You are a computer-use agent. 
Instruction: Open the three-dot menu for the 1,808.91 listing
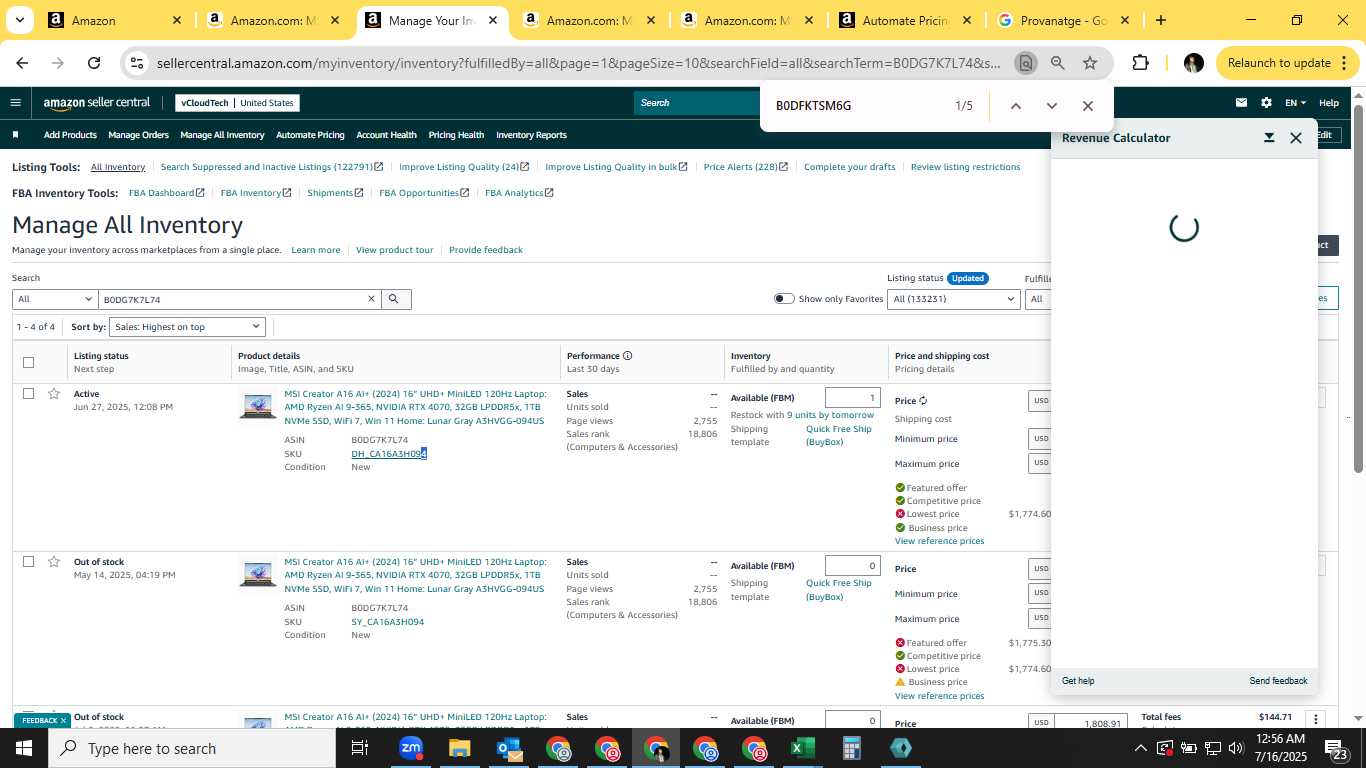point(1316,720)
